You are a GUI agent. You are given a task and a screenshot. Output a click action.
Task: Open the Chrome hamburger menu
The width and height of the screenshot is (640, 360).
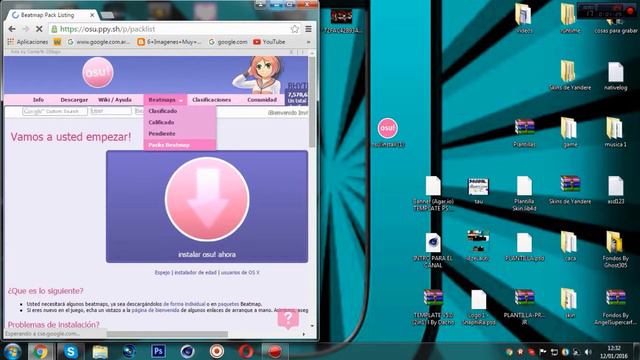point(309,29)
